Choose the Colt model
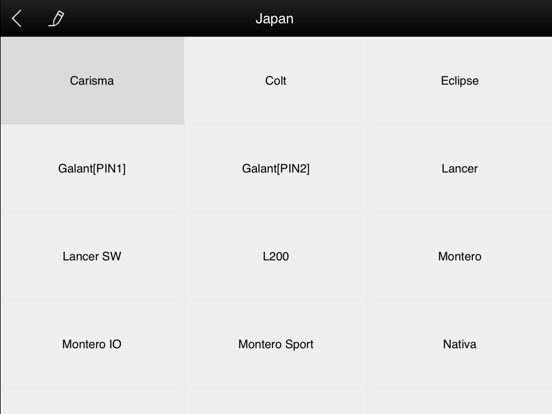The image size is (552, 414). [x=276, y=81]
